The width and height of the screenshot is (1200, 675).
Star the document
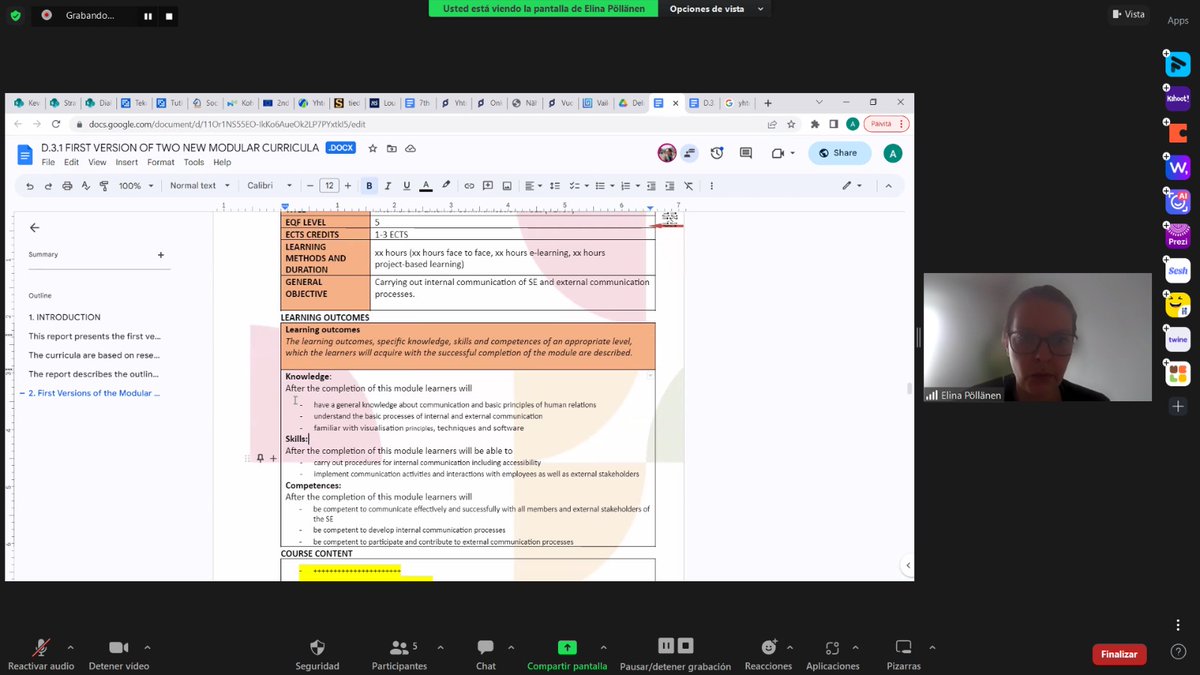click(x=372, y=148)
